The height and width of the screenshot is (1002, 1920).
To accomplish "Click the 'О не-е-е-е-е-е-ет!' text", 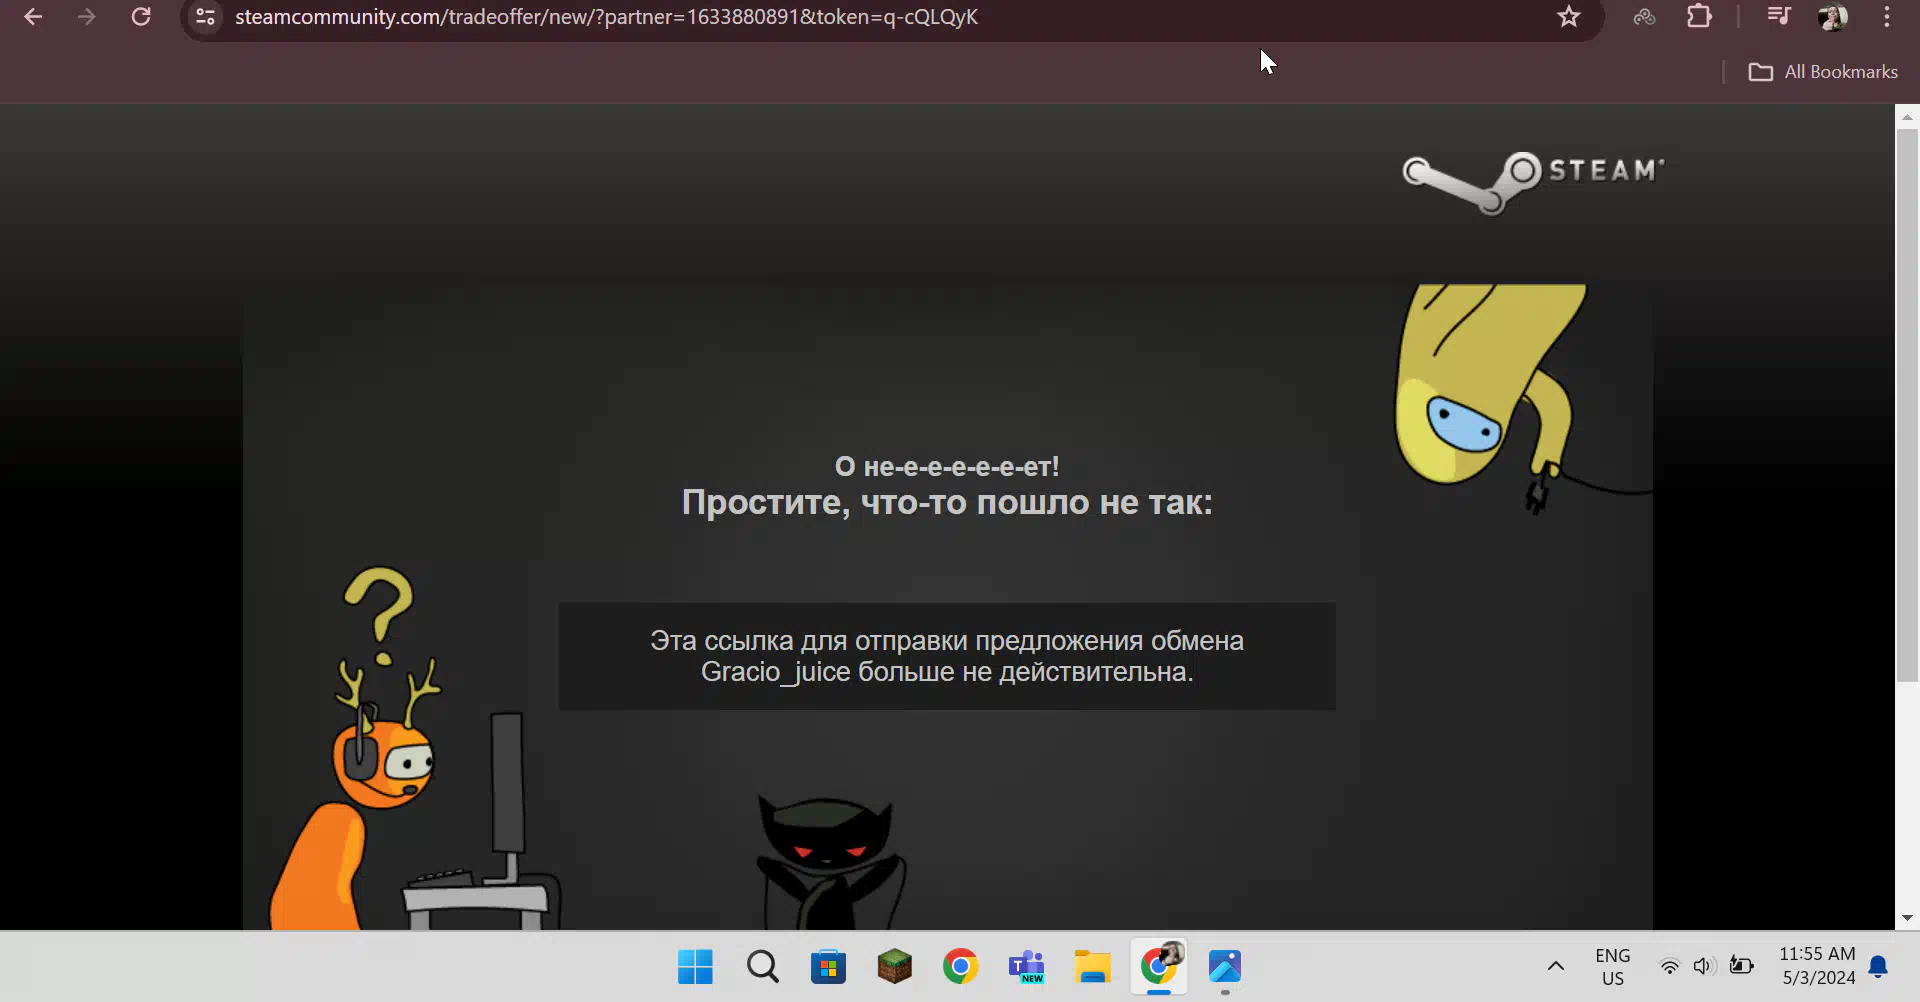I will [947, 466].
